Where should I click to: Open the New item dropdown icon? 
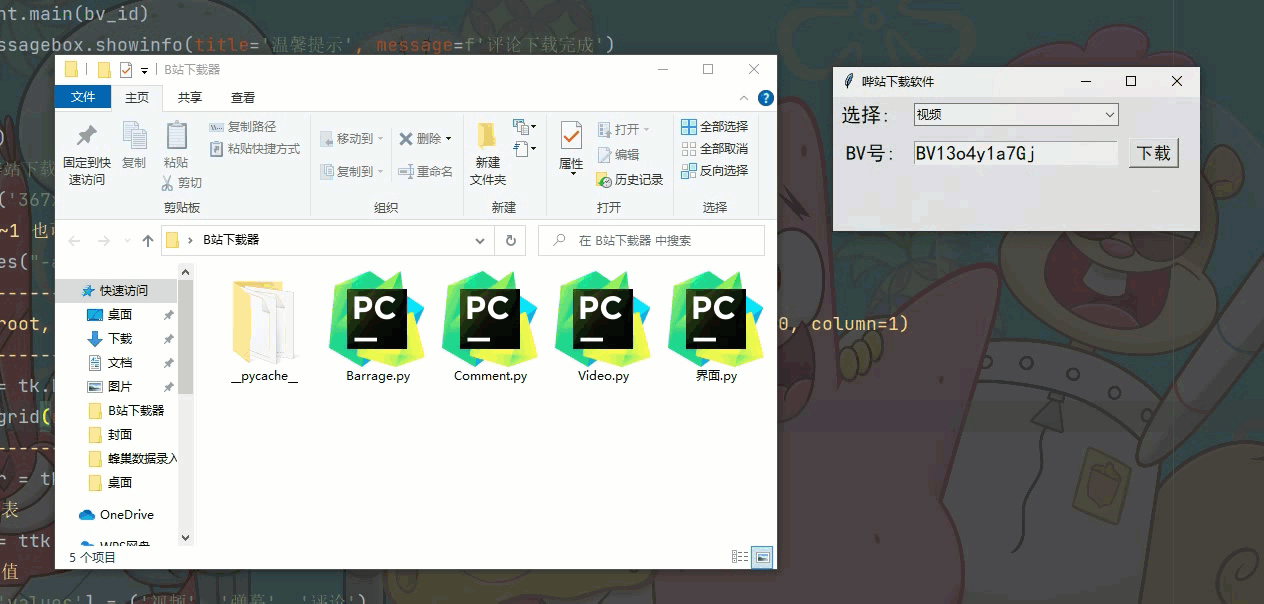pyautogui.click(x=525, y=127)
